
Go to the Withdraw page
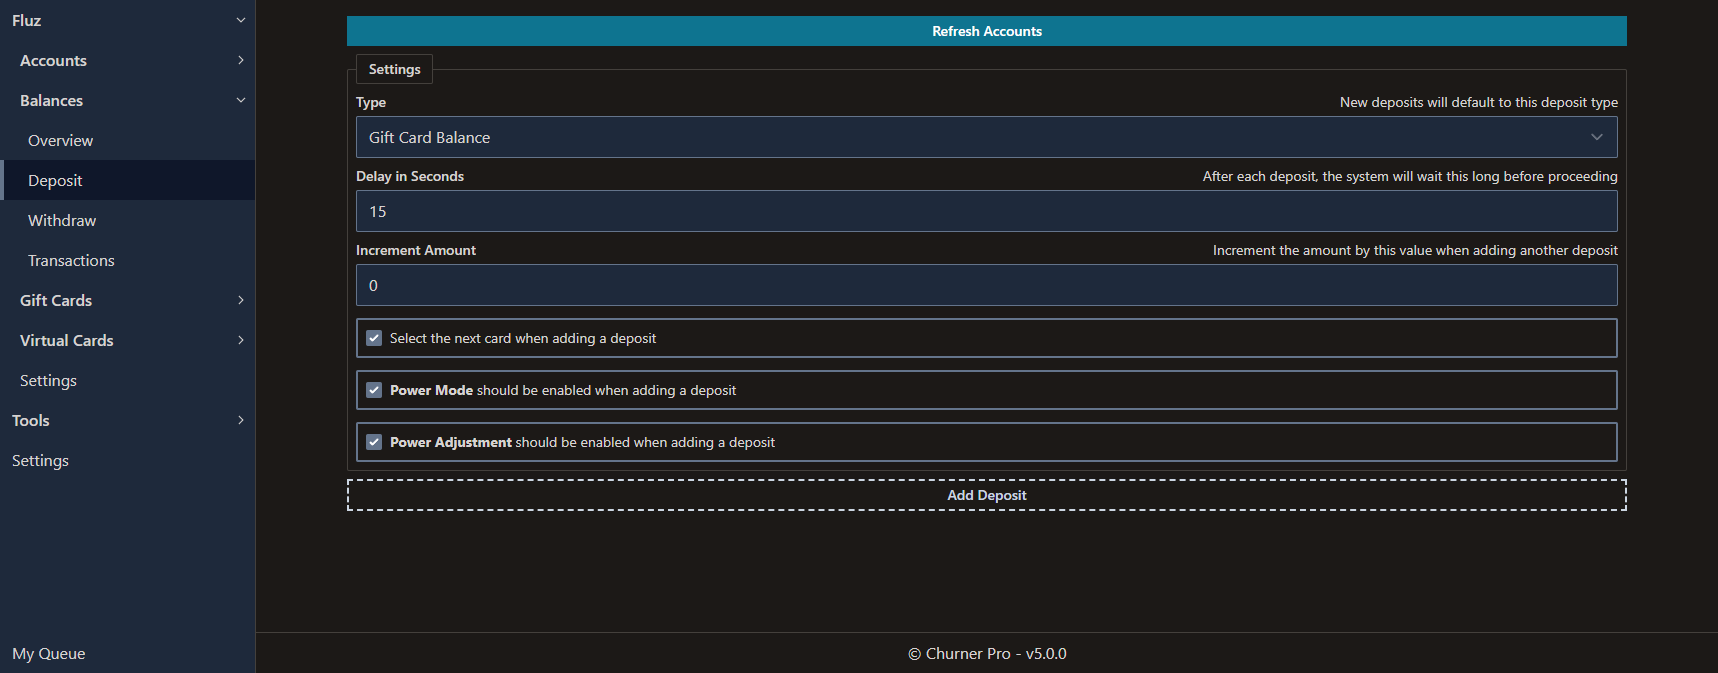62,220
